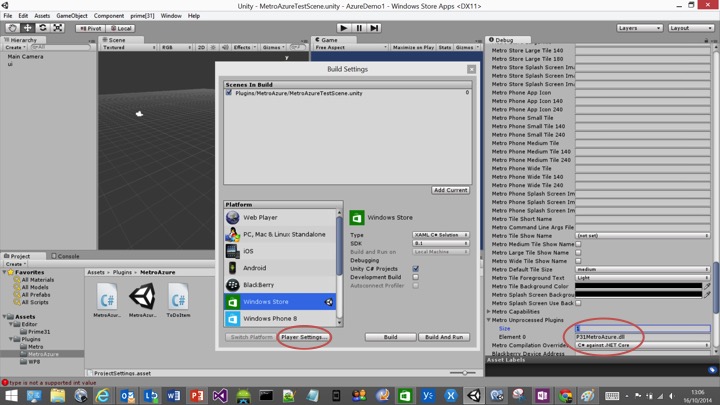This screenshot has height=405, width=720.
Task: Toggle Maximize on Play in Game view
Action: point(413,47)
